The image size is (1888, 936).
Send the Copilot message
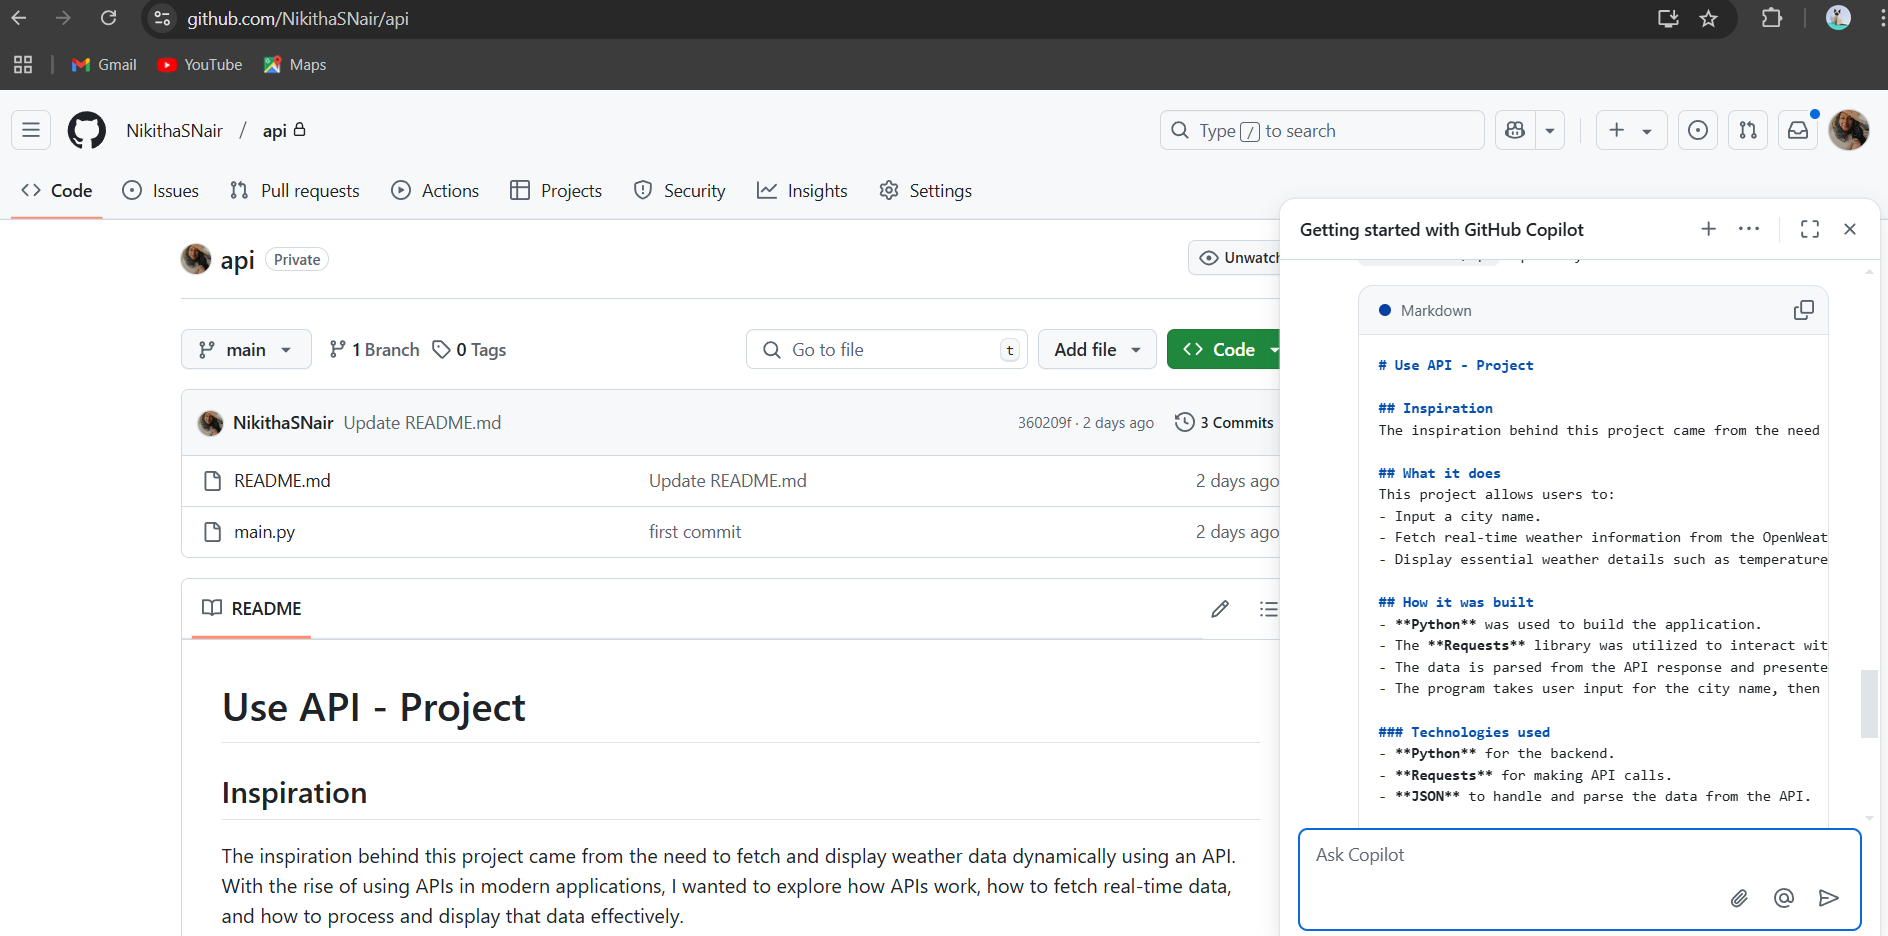coord(1829,898)
